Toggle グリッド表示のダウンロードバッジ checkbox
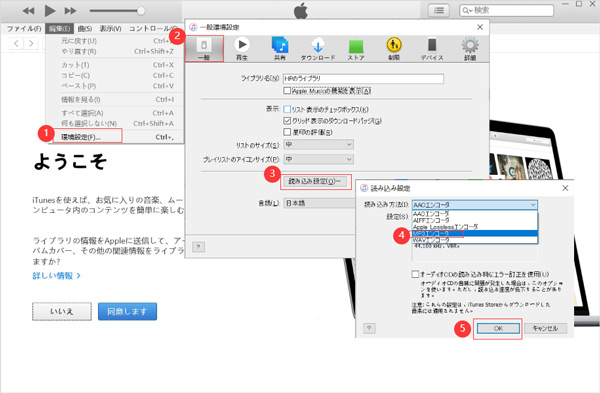The width and height of the screenshot is (600, 393). pos(287,121)
